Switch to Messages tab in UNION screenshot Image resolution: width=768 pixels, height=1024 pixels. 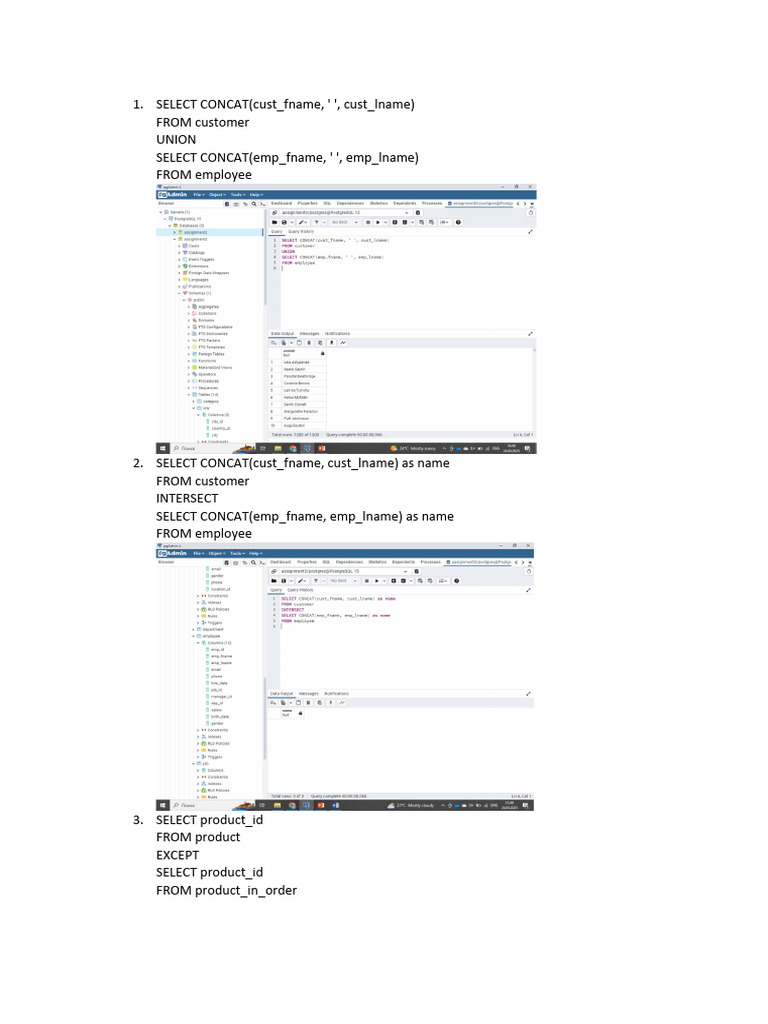(310, 334)
